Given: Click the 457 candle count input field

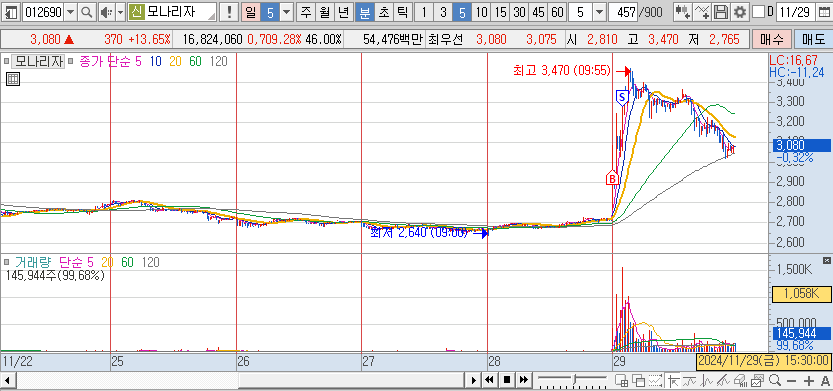Looking at the screenshot, I should [x=623, y=12].
